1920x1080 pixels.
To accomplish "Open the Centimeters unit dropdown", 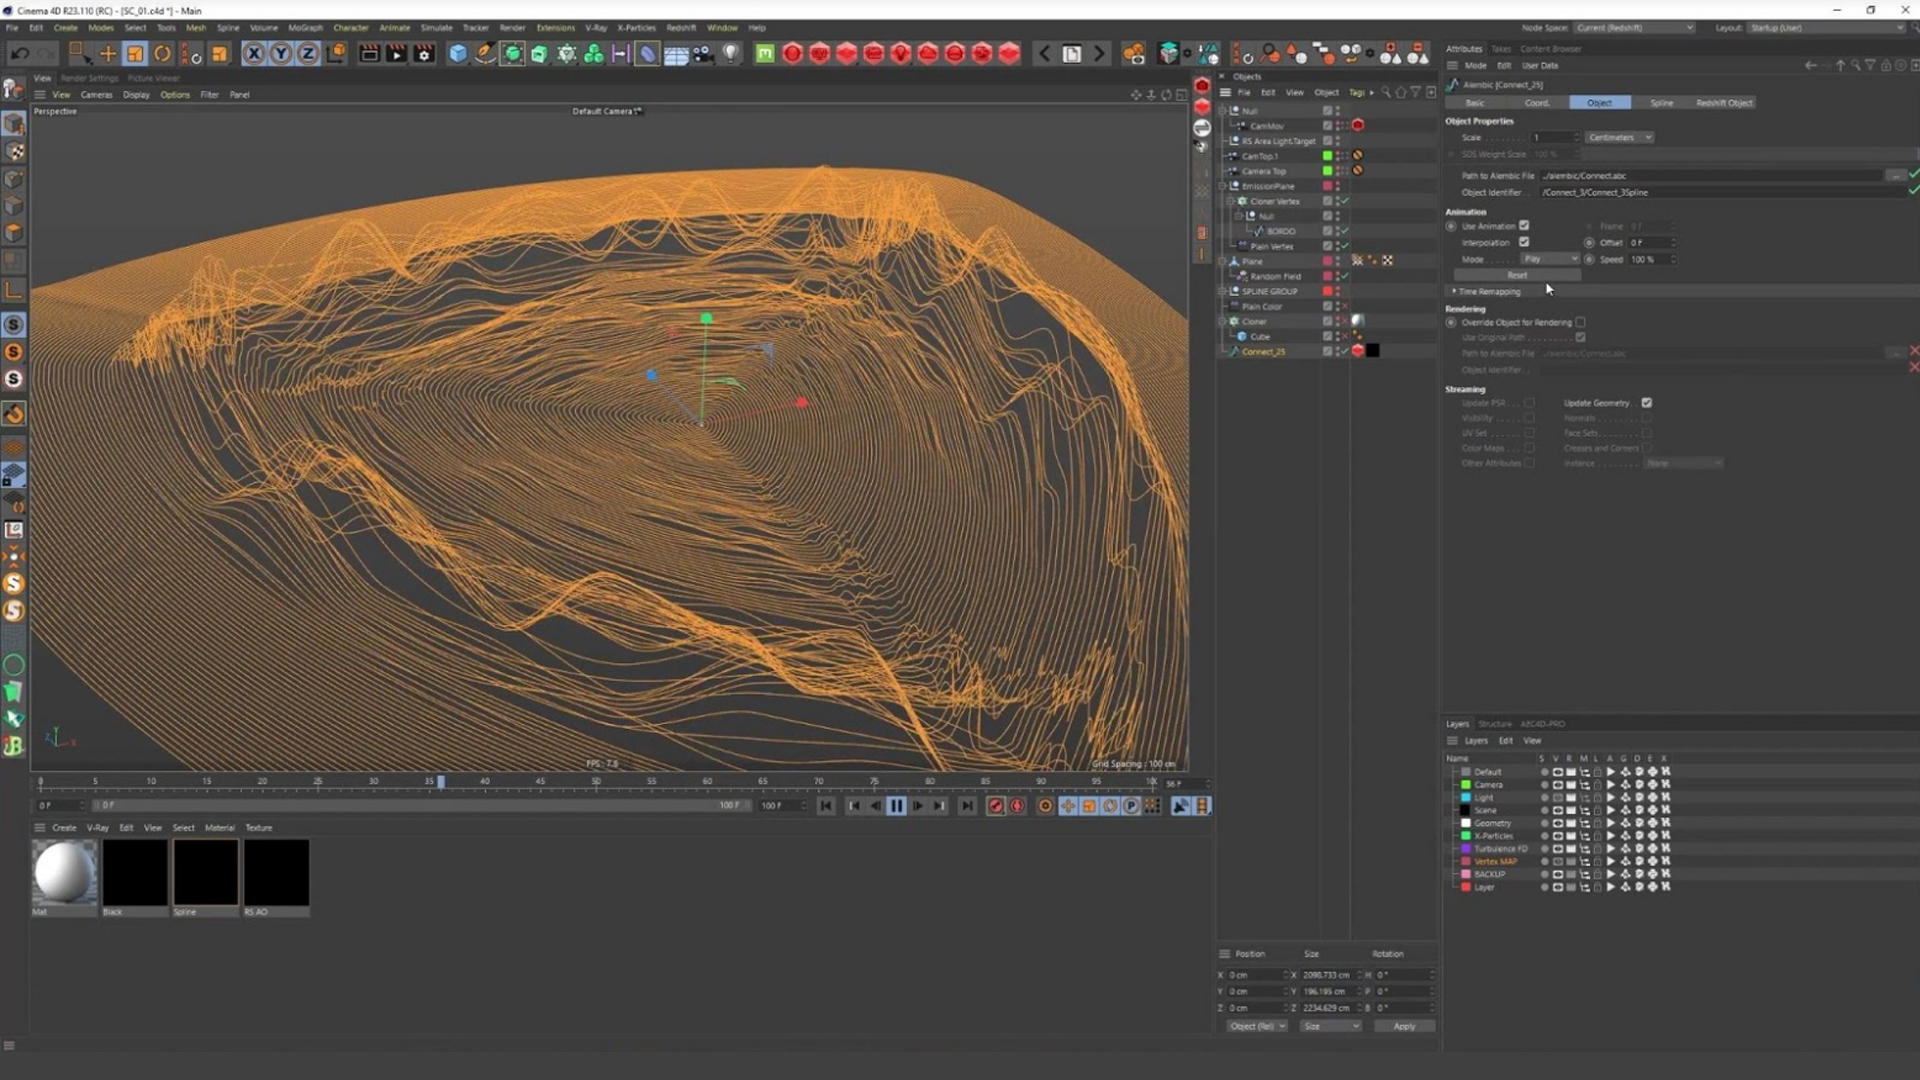I will (1619, 138).
